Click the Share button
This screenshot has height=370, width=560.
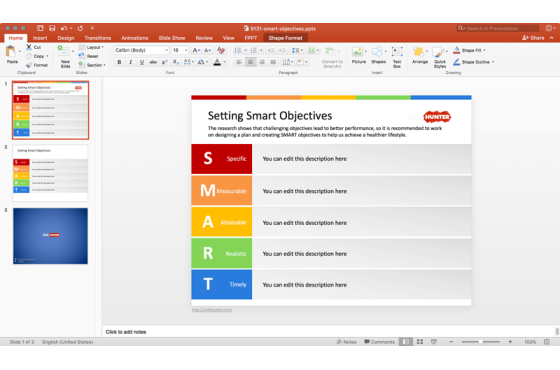pos(533,38)
